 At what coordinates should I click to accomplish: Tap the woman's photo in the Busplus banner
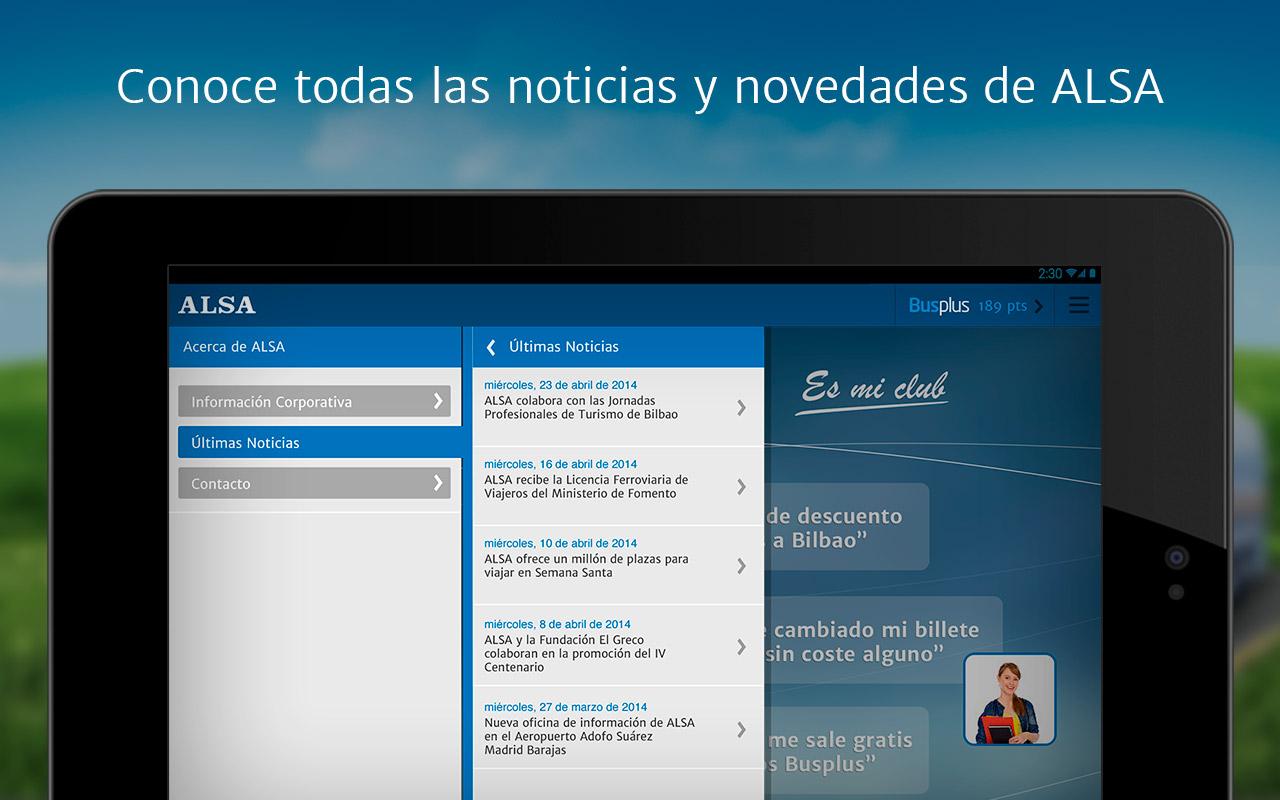(1008, 700)
